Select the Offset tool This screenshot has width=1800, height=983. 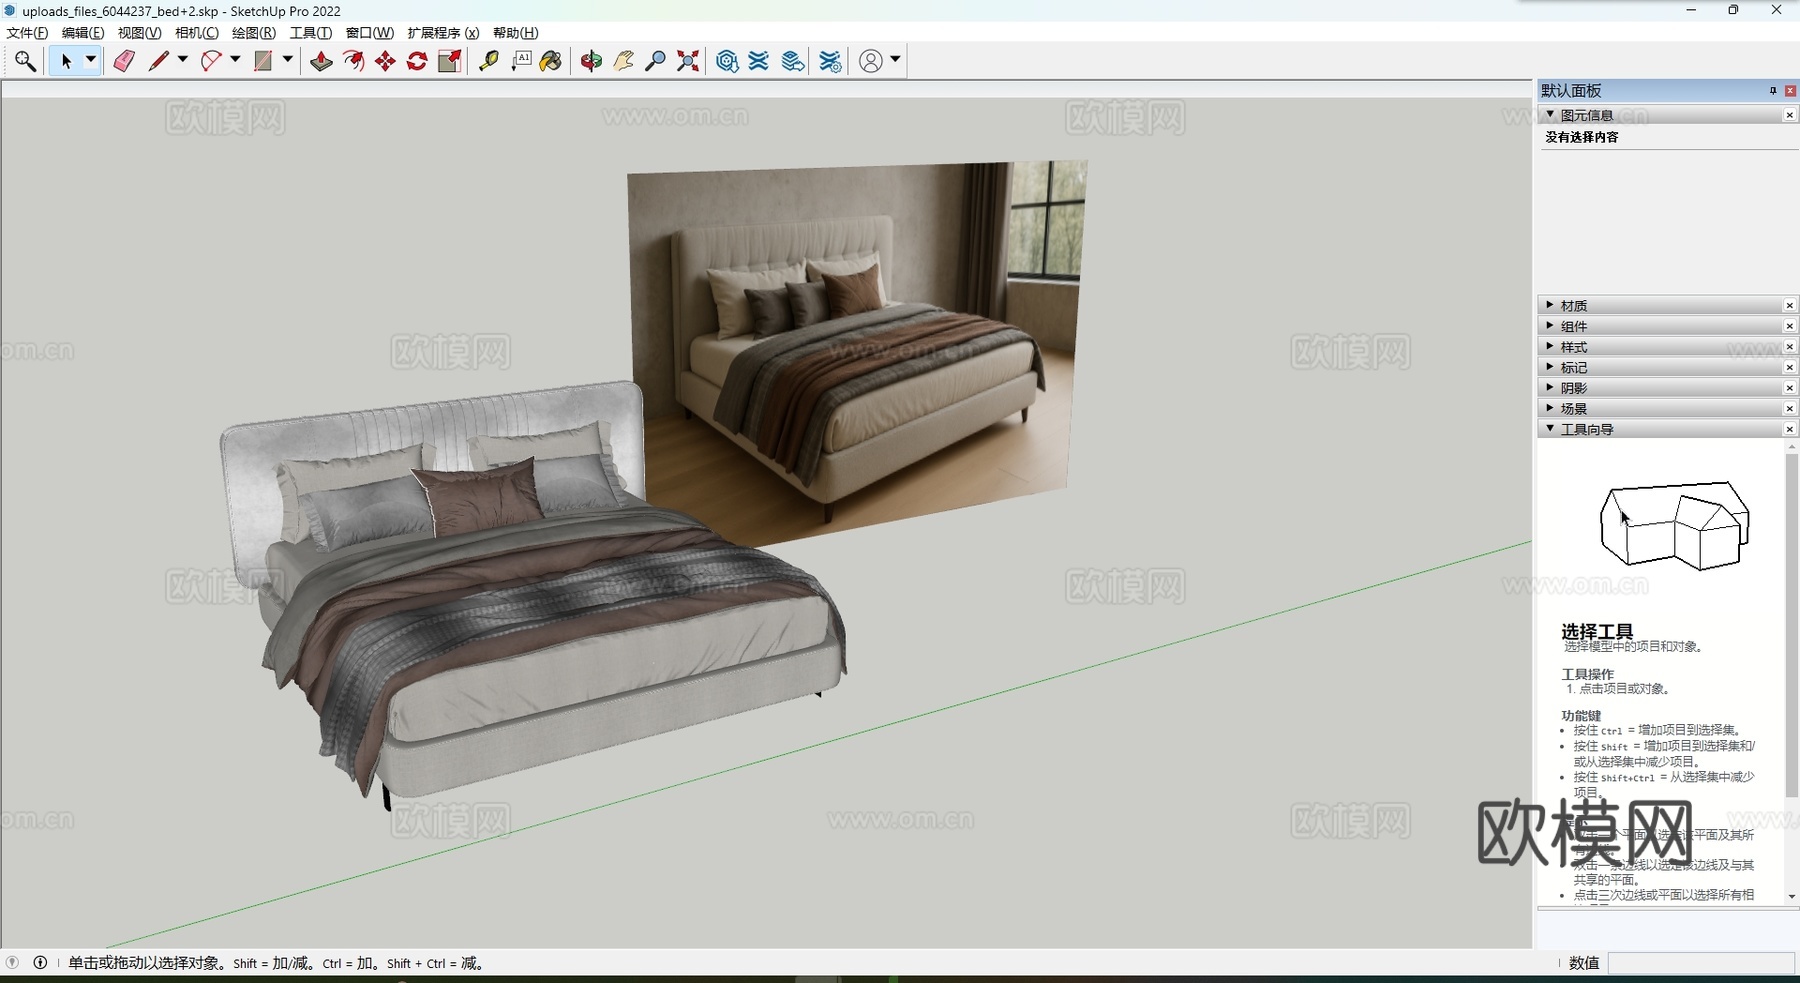pos(353,61)
